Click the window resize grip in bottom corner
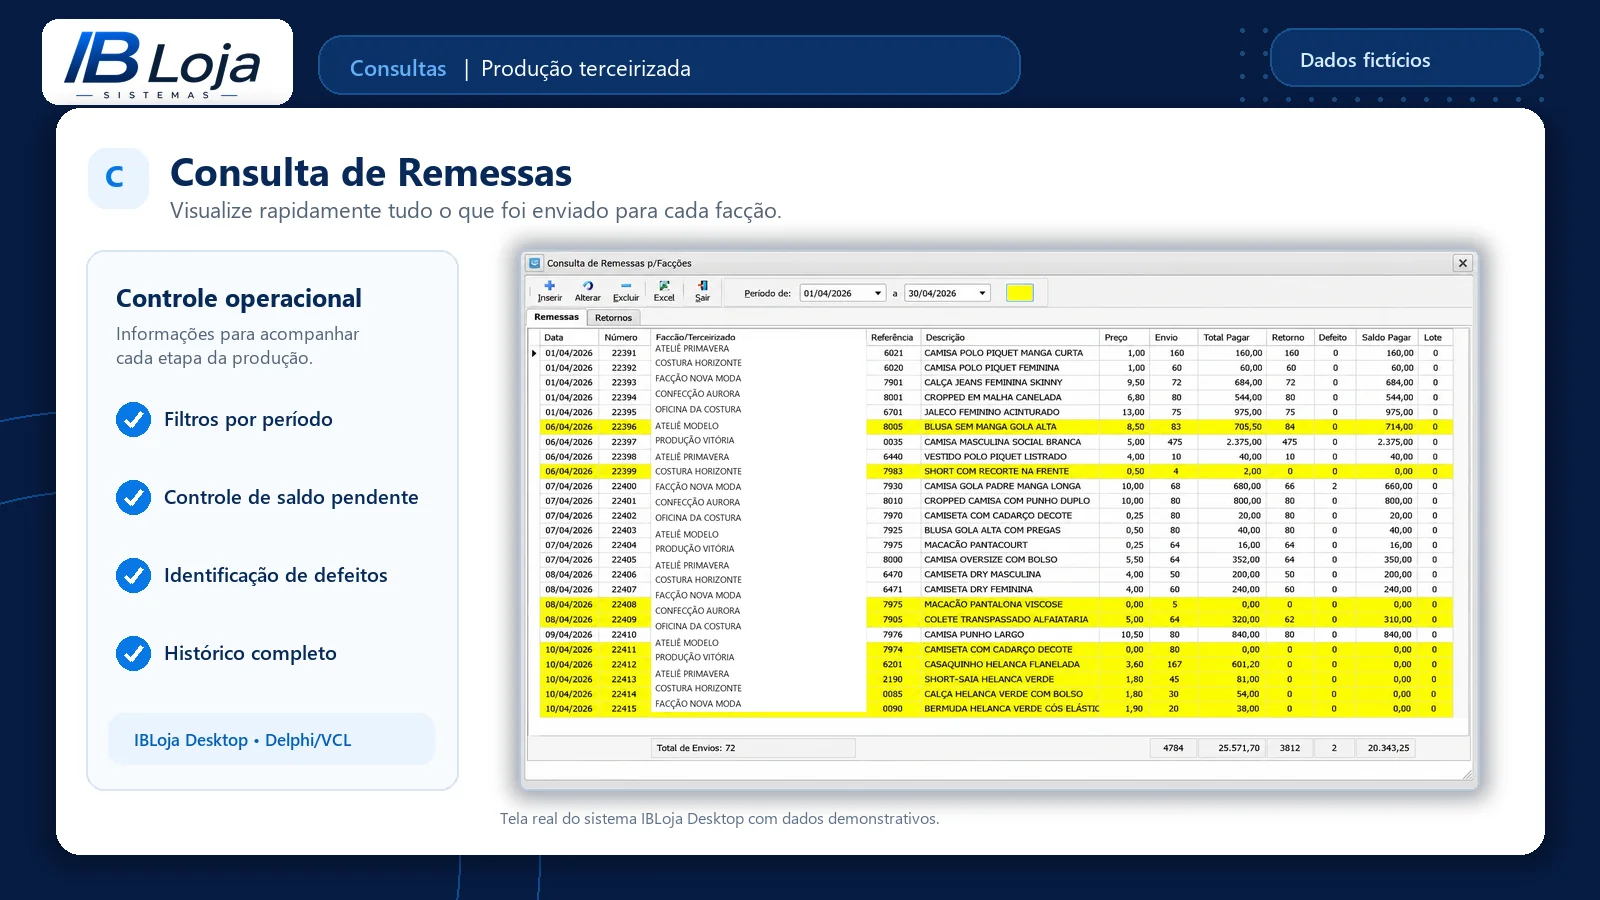1600x900 pixels. tap(1467, 774)
